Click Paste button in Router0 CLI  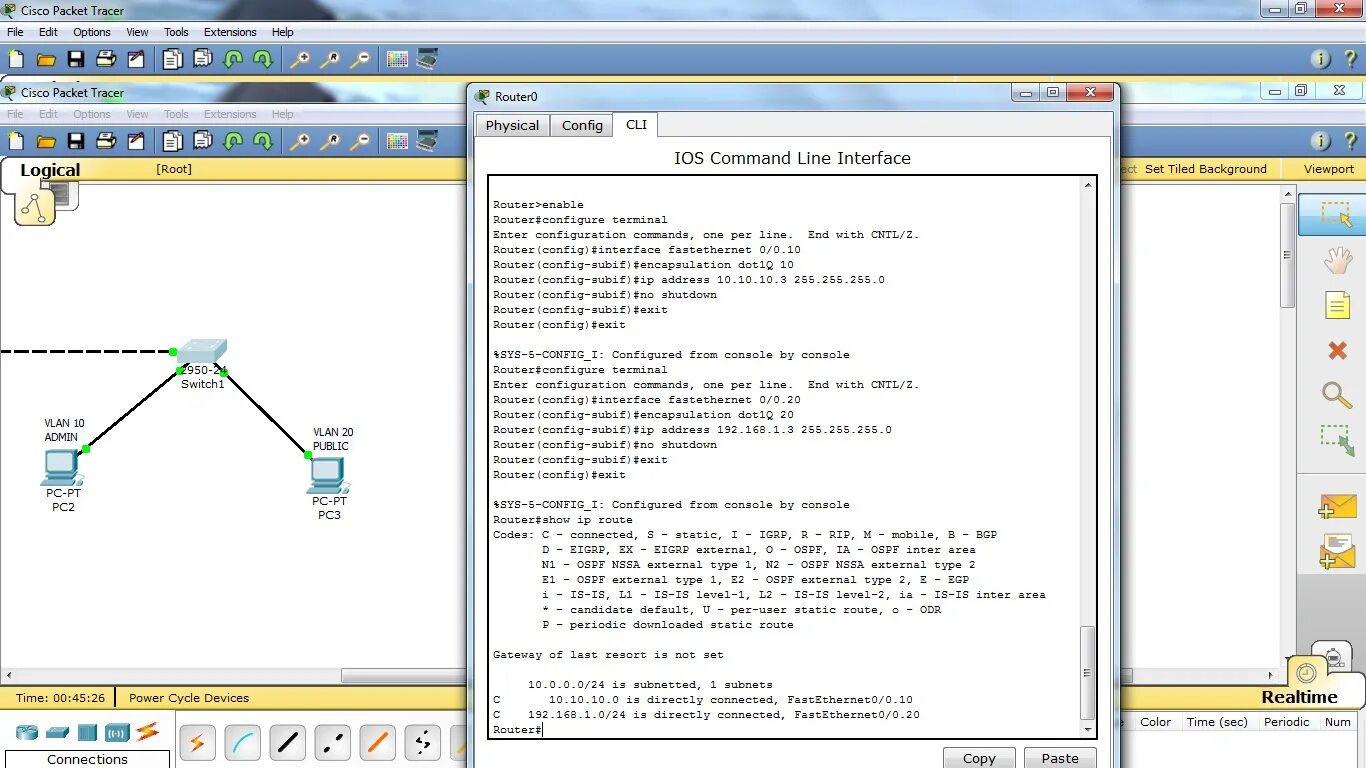pyautogui.click(x=1060, y=758)
